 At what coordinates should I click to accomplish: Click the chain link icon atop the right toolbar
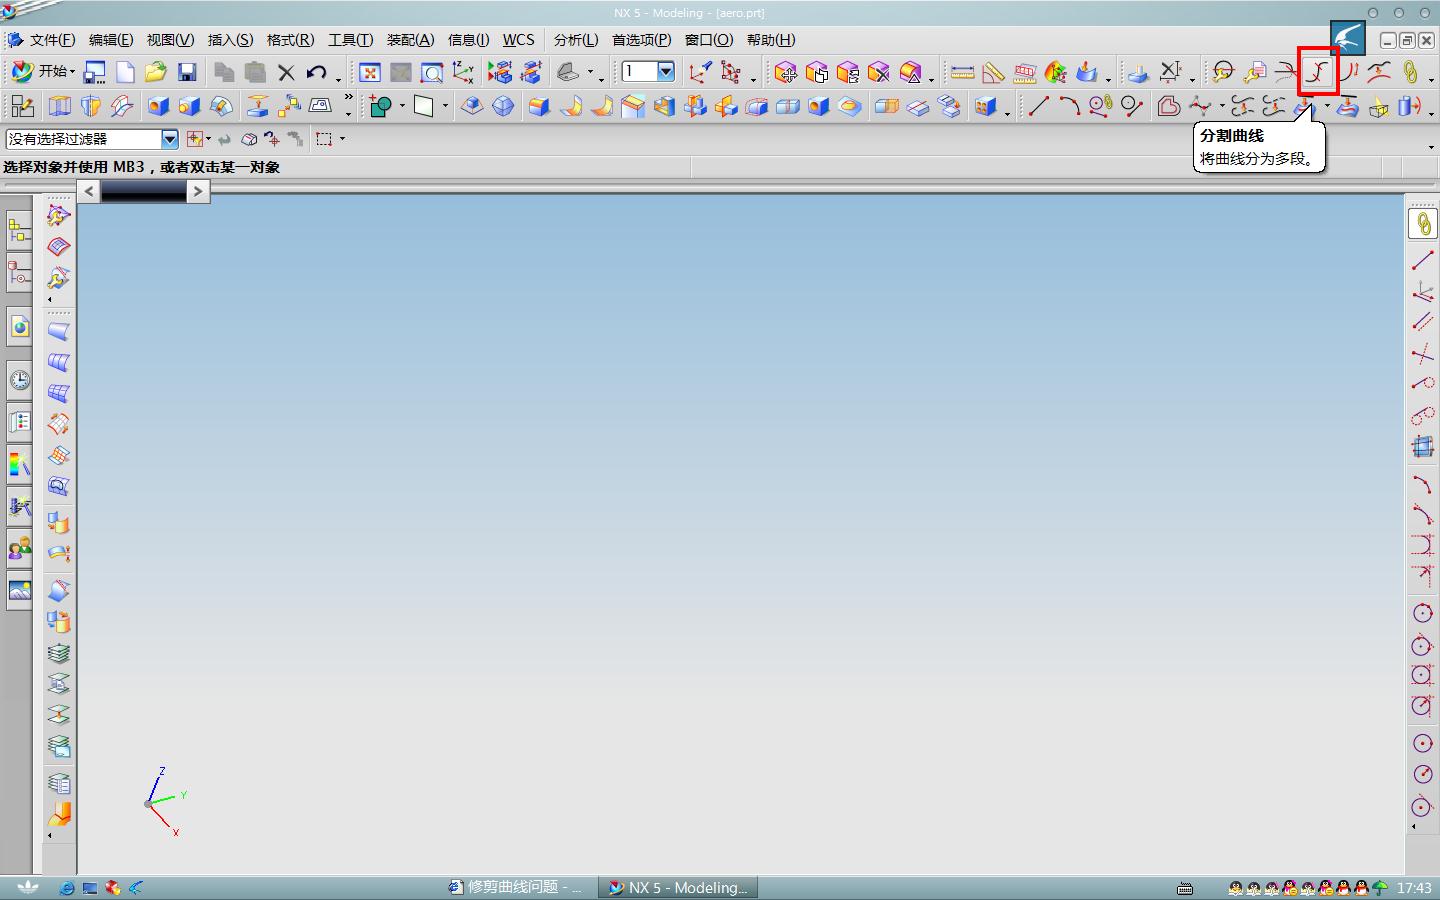coord(1422,224)
